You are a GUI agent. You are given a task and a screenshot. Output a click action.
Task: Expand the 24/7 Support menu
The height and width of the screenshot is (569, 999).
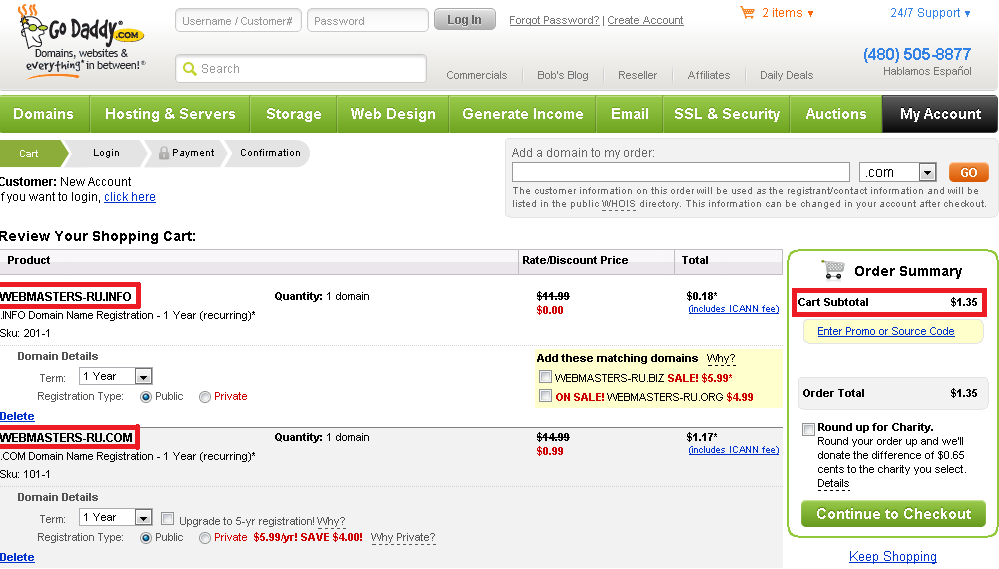pos(930,13)
